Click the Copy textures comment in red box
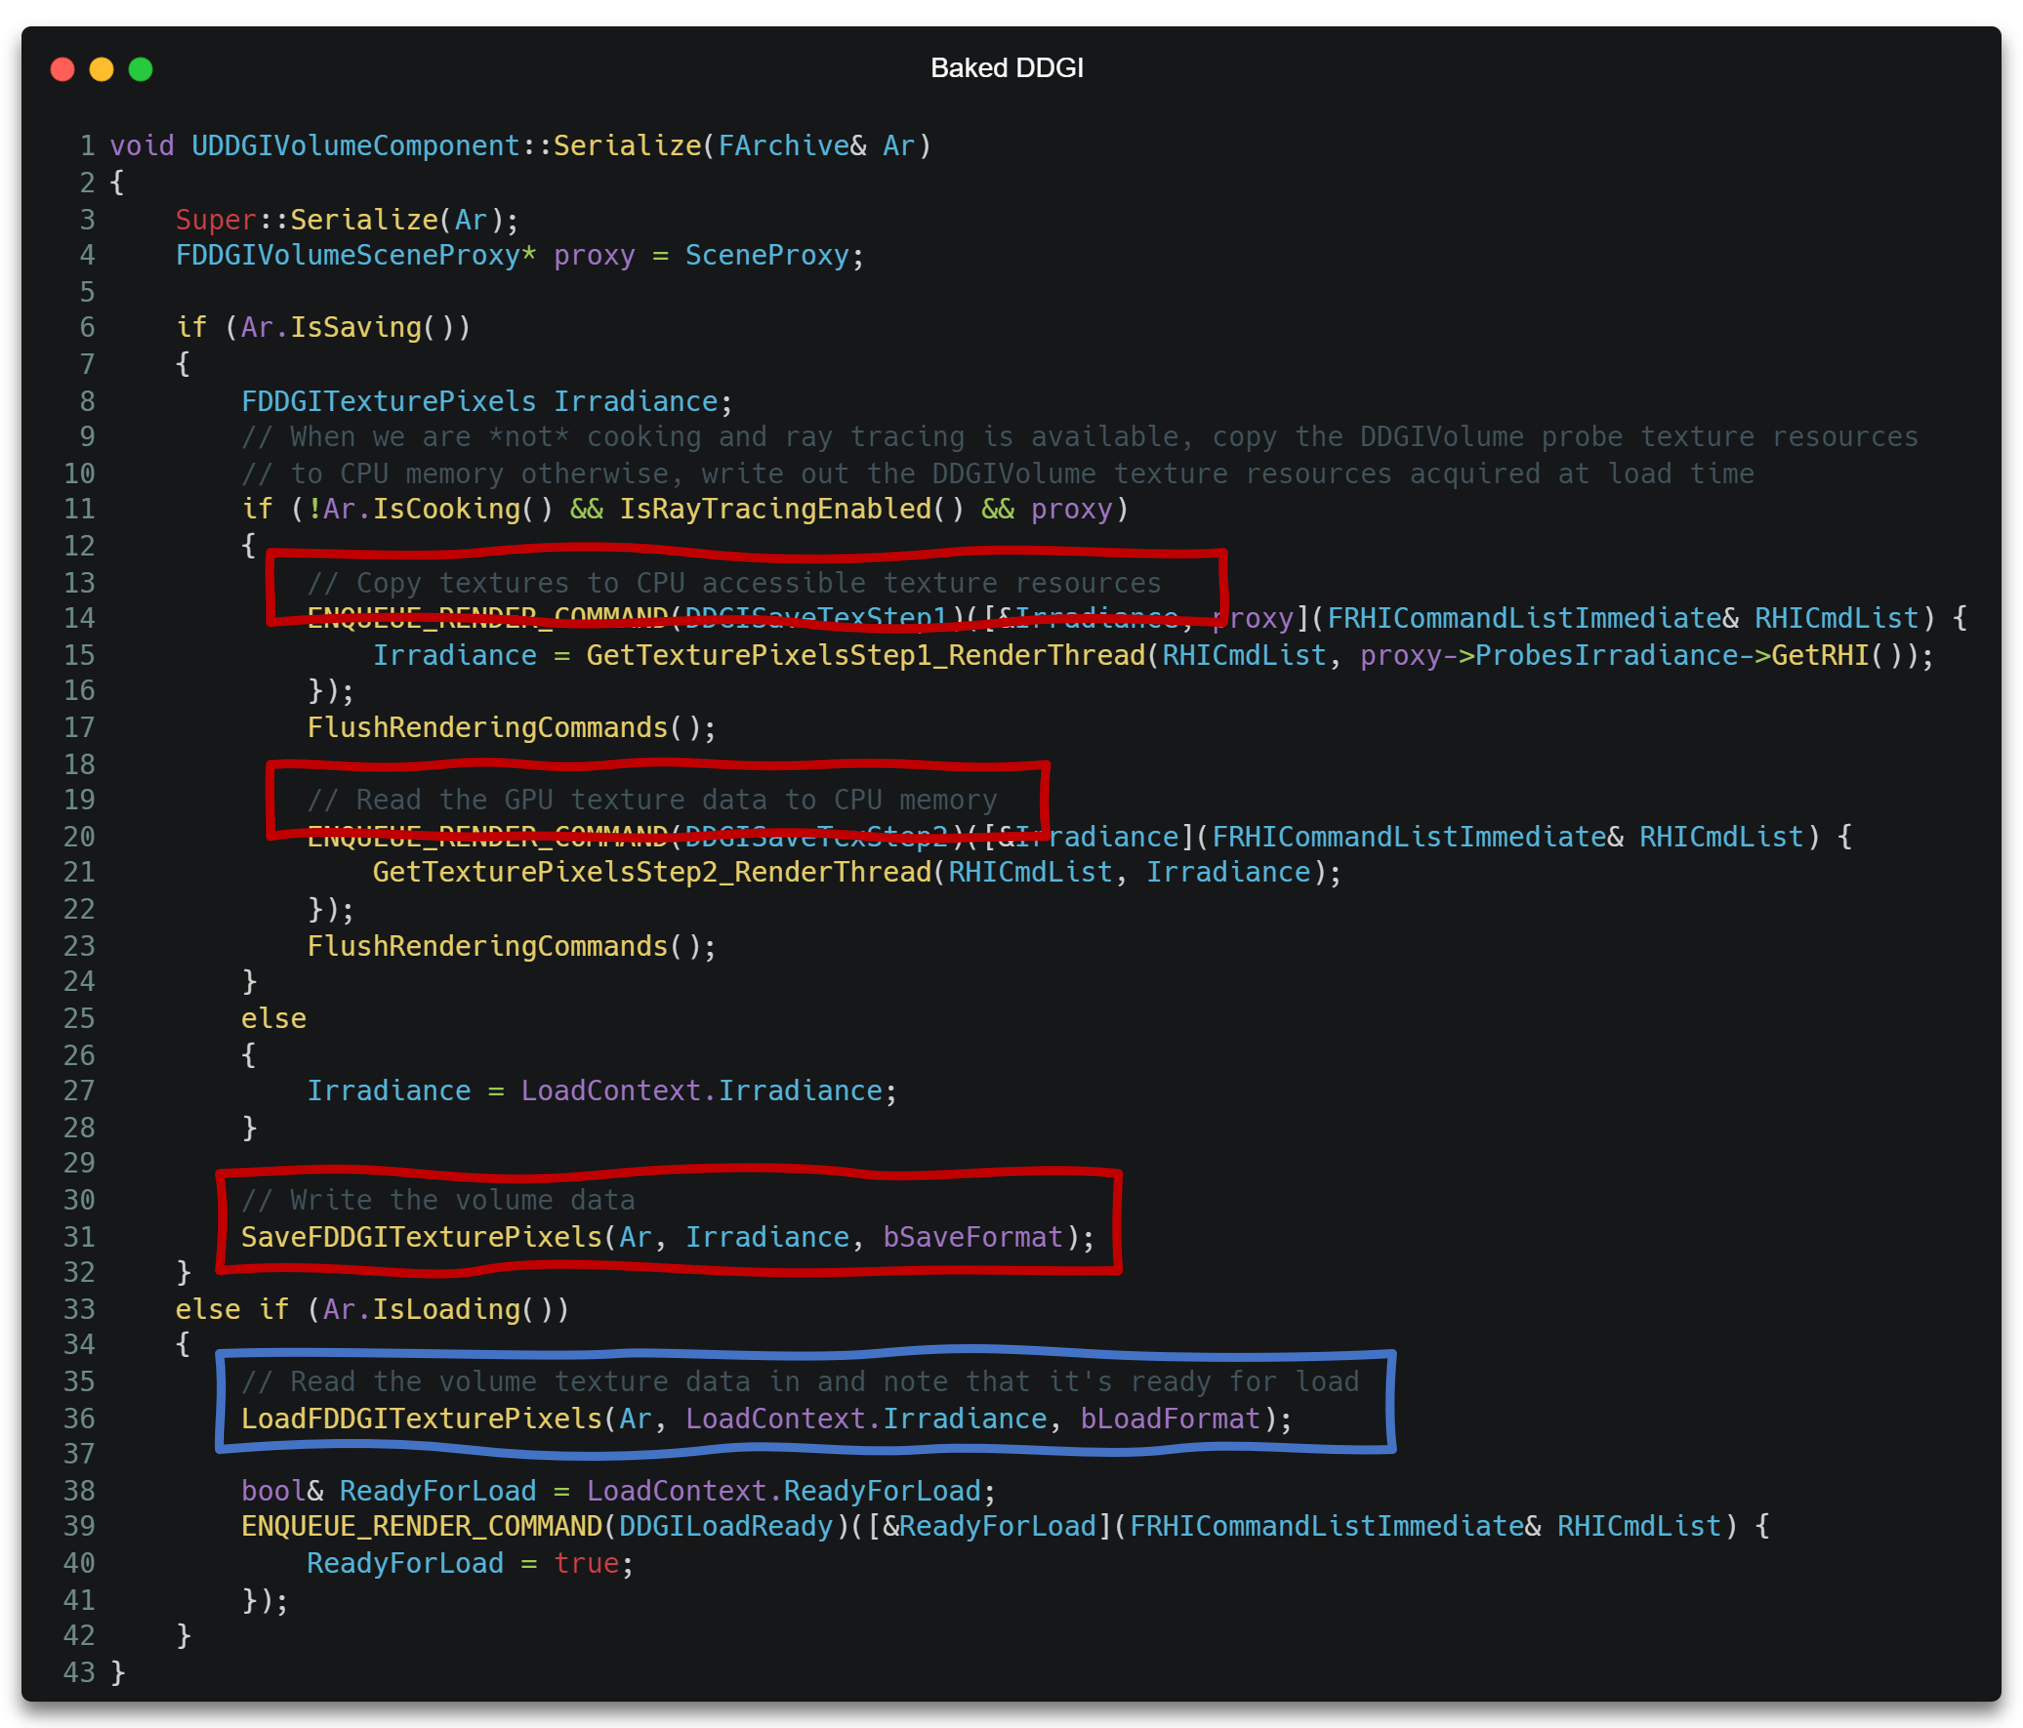The image size is (2023, 1728). click(733, 583)
